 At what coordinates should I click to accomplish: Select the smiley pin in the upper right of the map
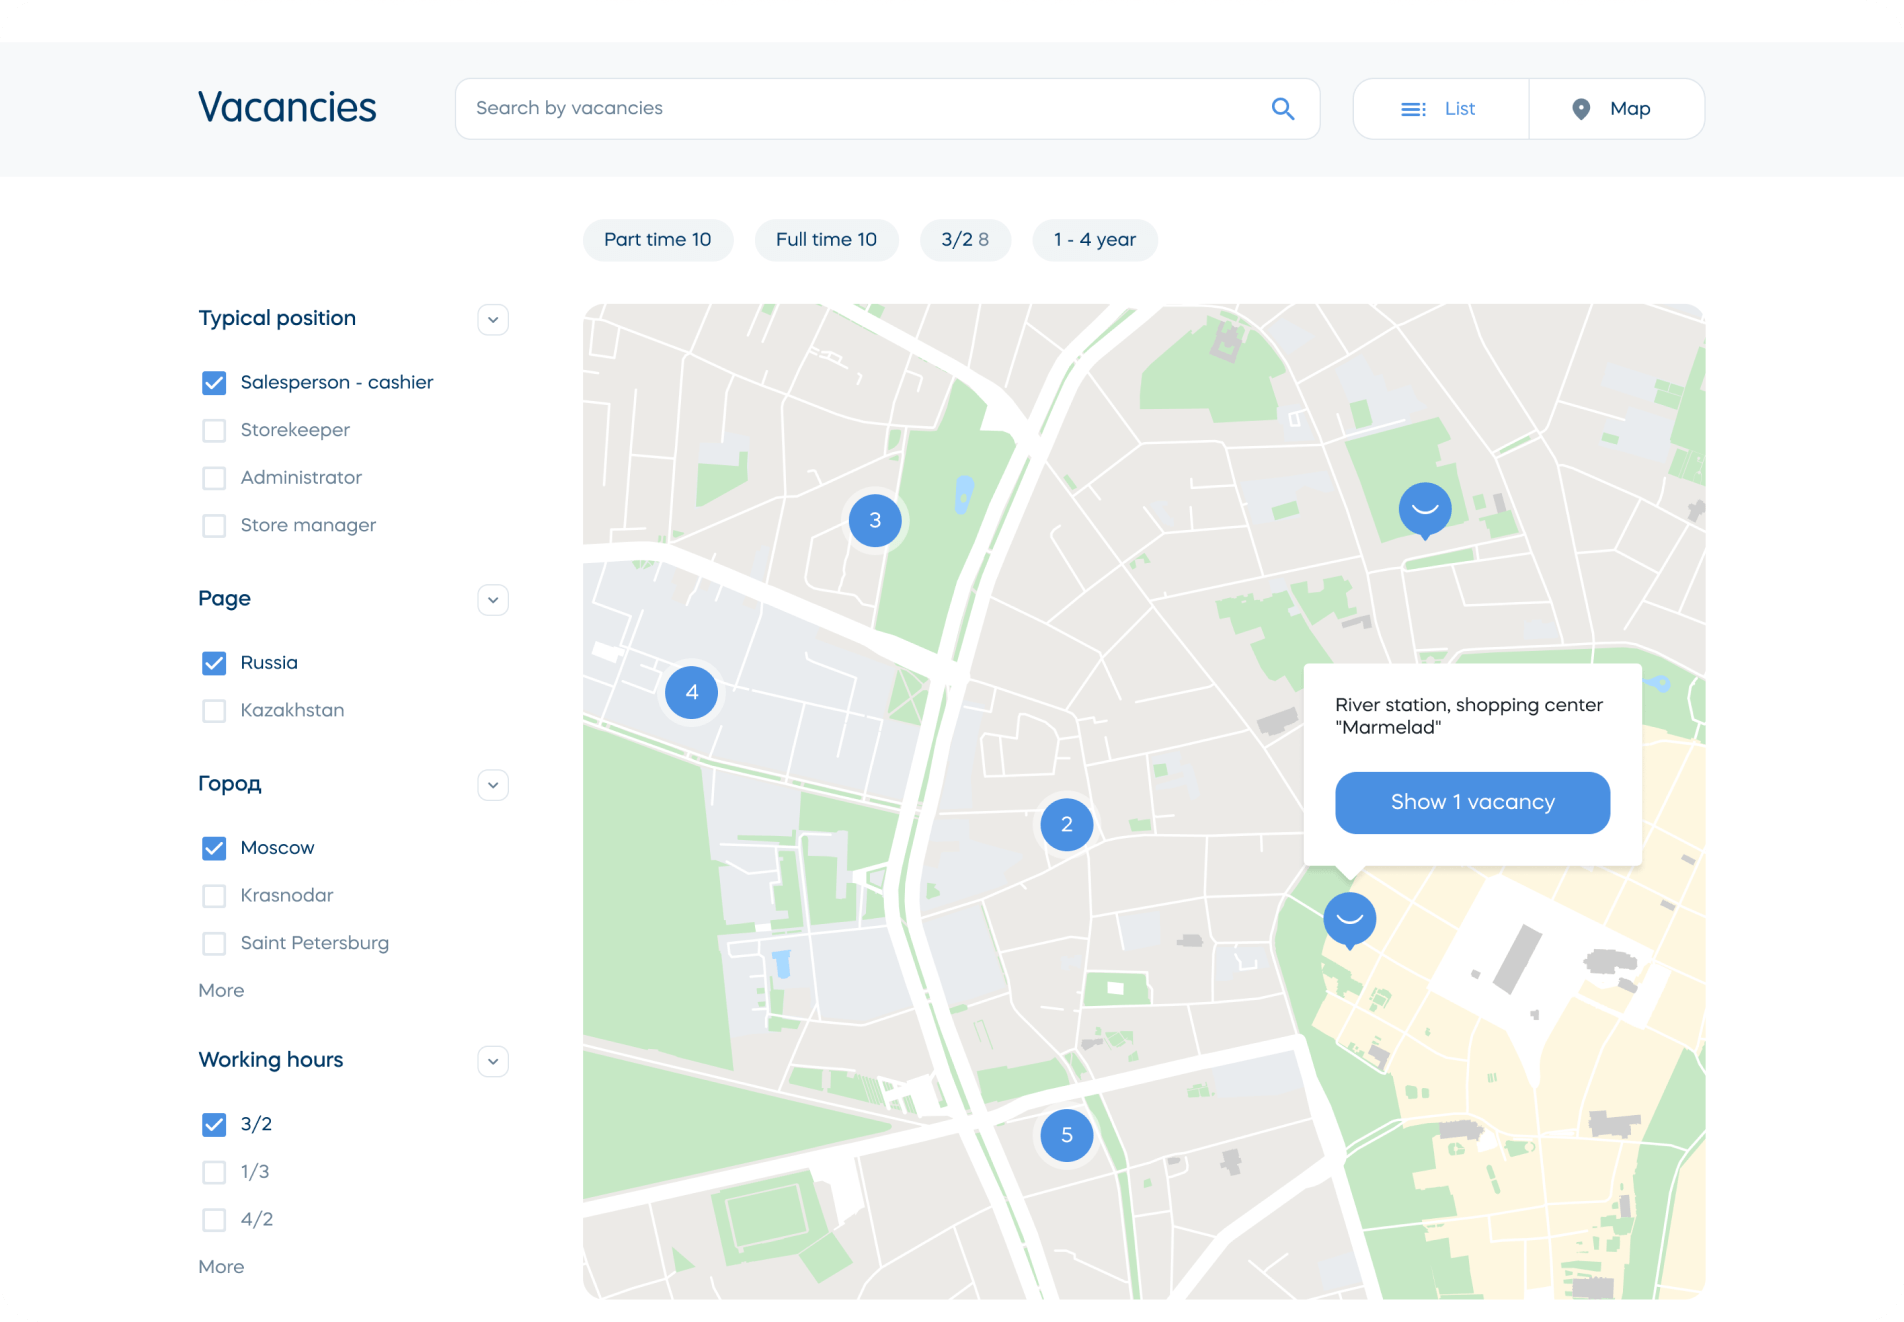pos(1424,509)
